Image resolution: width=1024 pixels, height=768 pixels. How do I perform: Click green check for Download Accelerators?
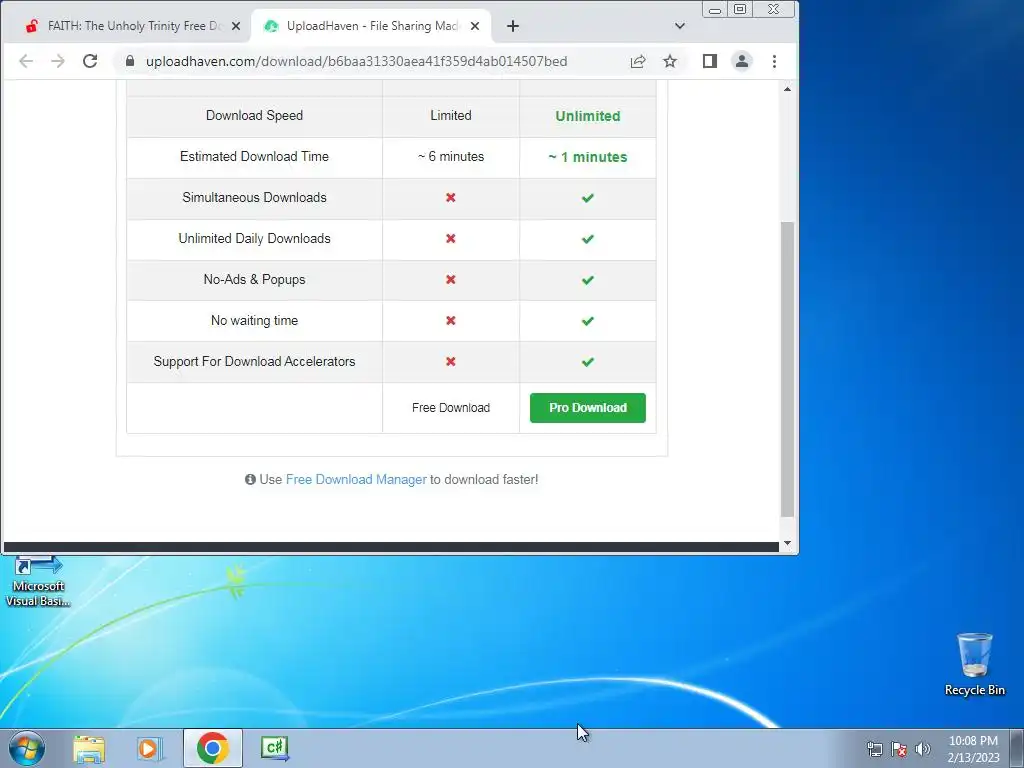pyautogui.click(x=588, y=362)
